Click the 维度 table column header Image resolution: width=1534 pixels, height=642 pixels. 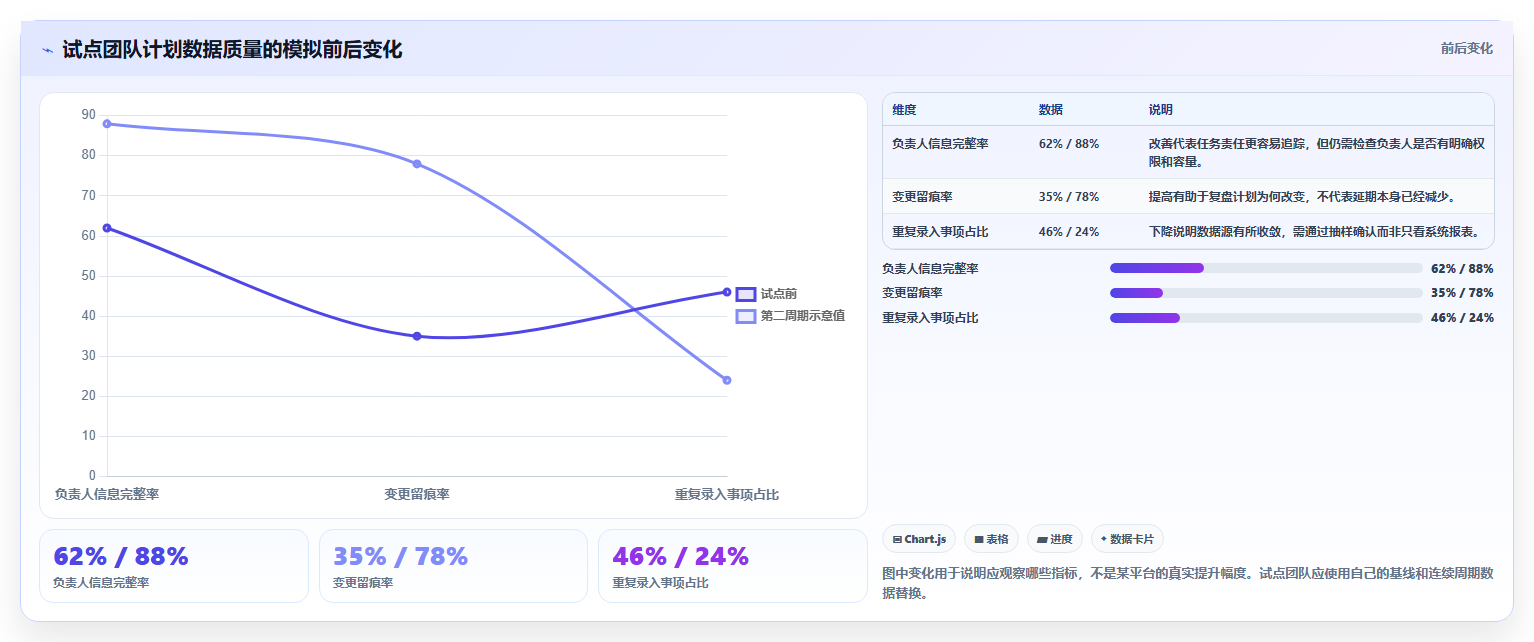click(x=904, y=110)
